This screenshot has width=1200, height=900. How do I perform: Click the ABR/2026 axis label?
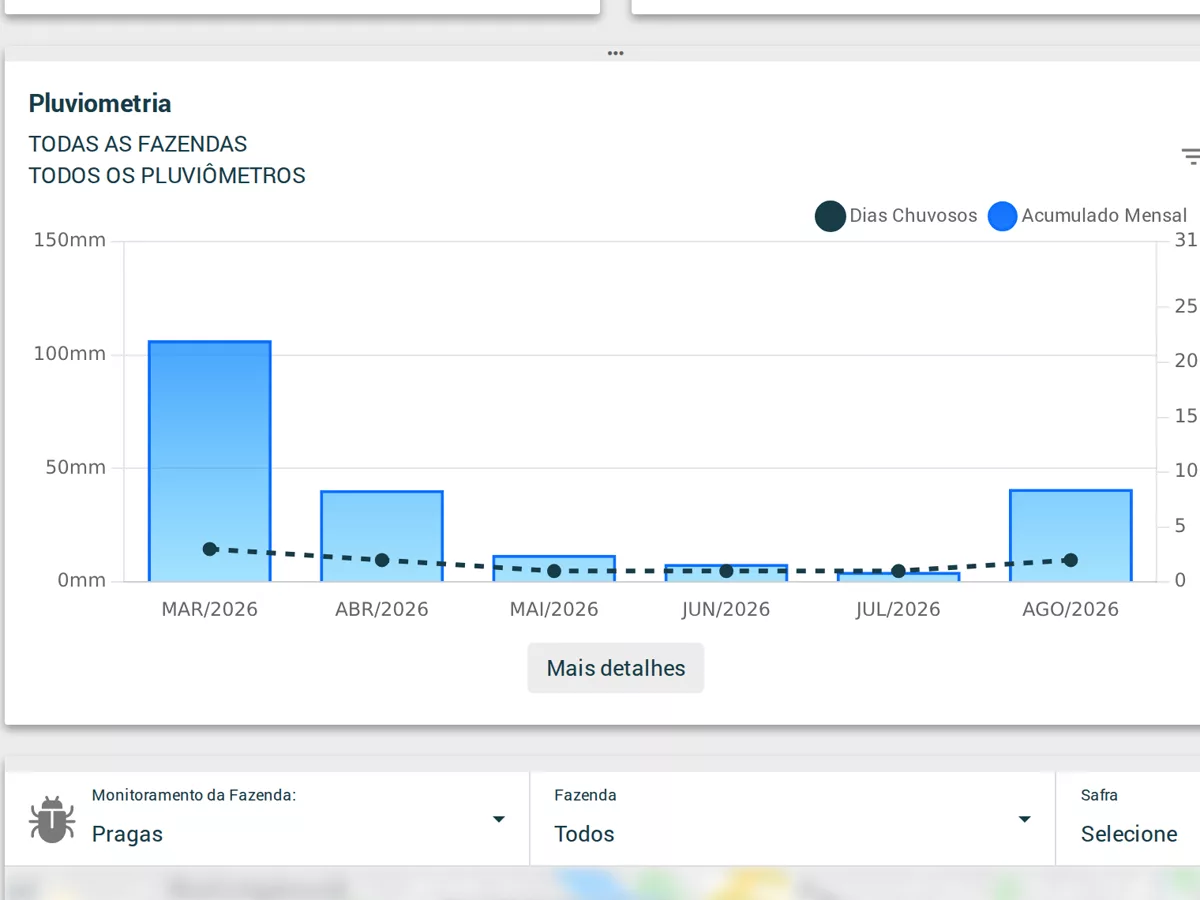tap(382, 609)
